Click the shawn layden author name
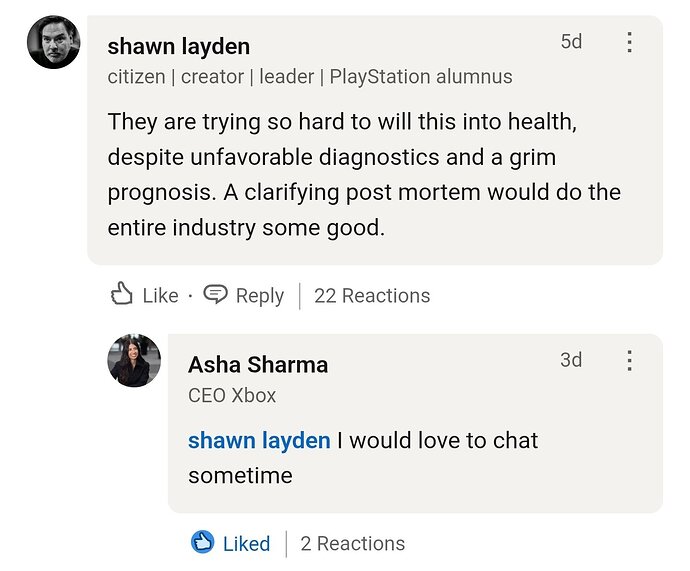 (x=179, y=46)
